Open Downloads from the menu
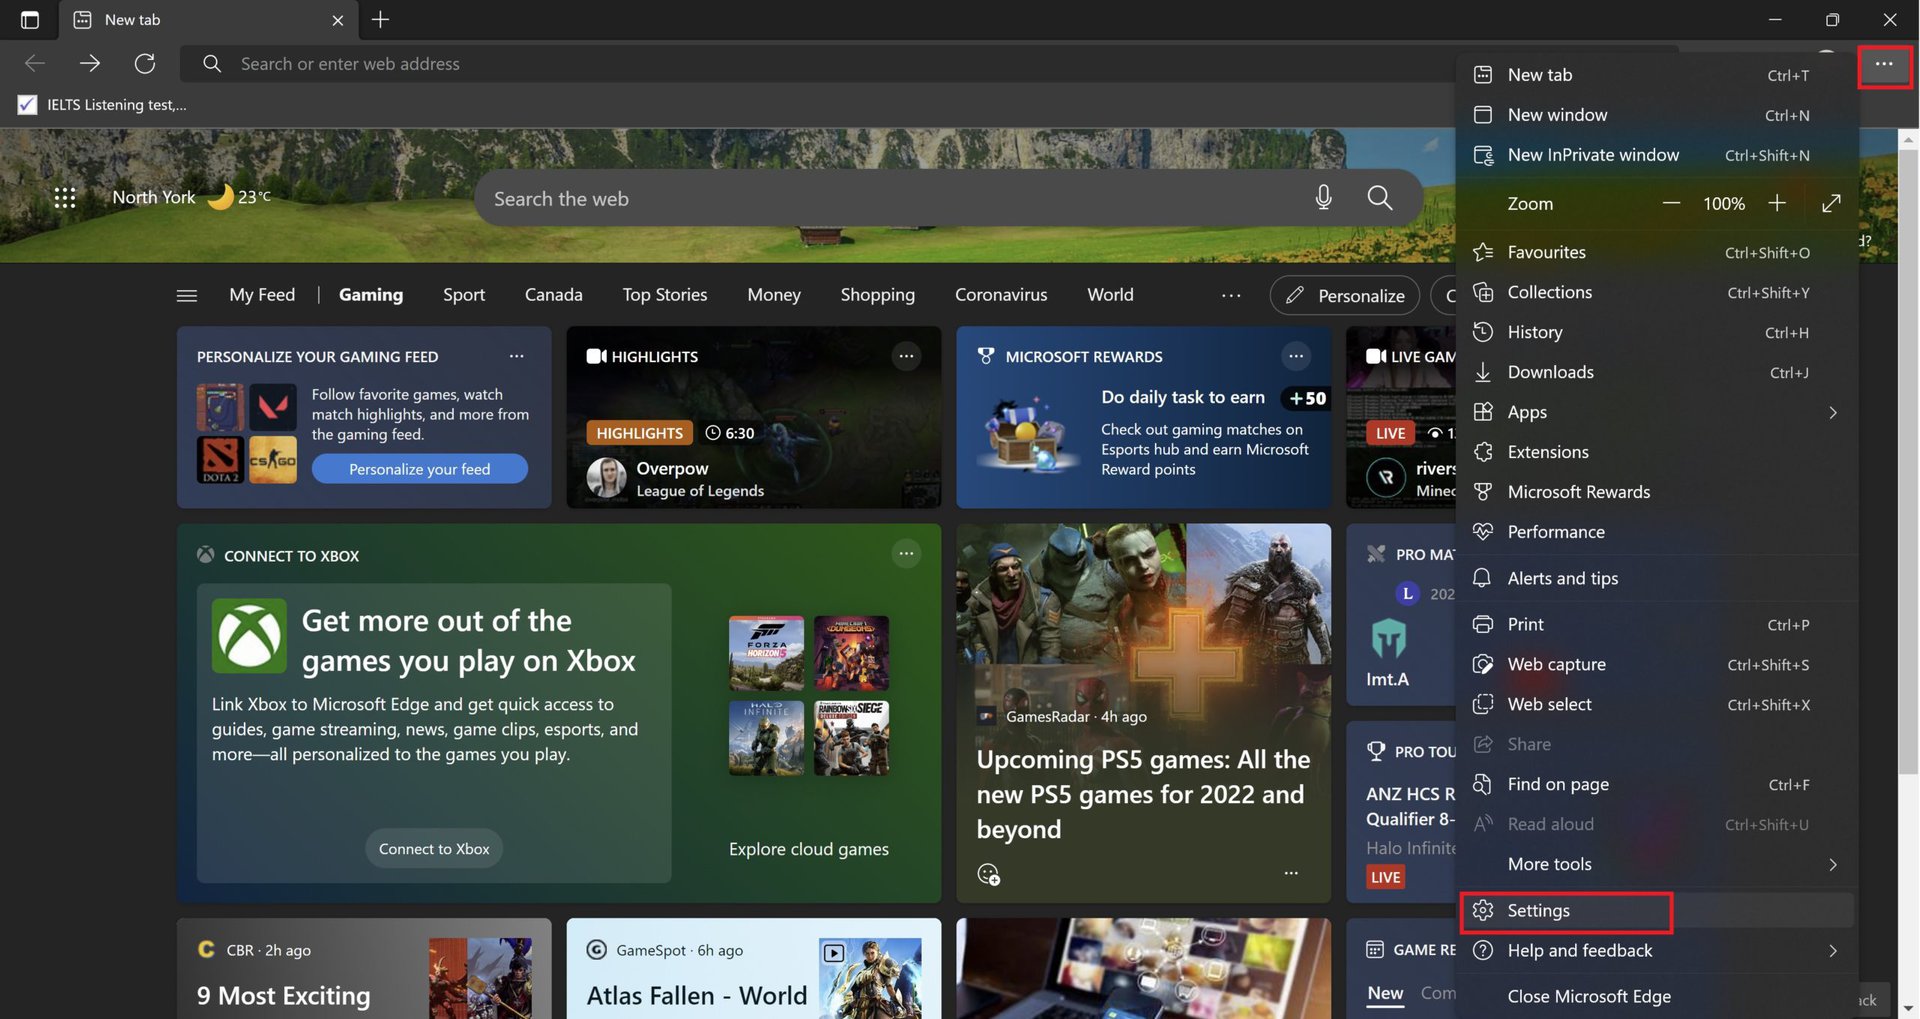1920x1019 pixels. (1656, 372)
